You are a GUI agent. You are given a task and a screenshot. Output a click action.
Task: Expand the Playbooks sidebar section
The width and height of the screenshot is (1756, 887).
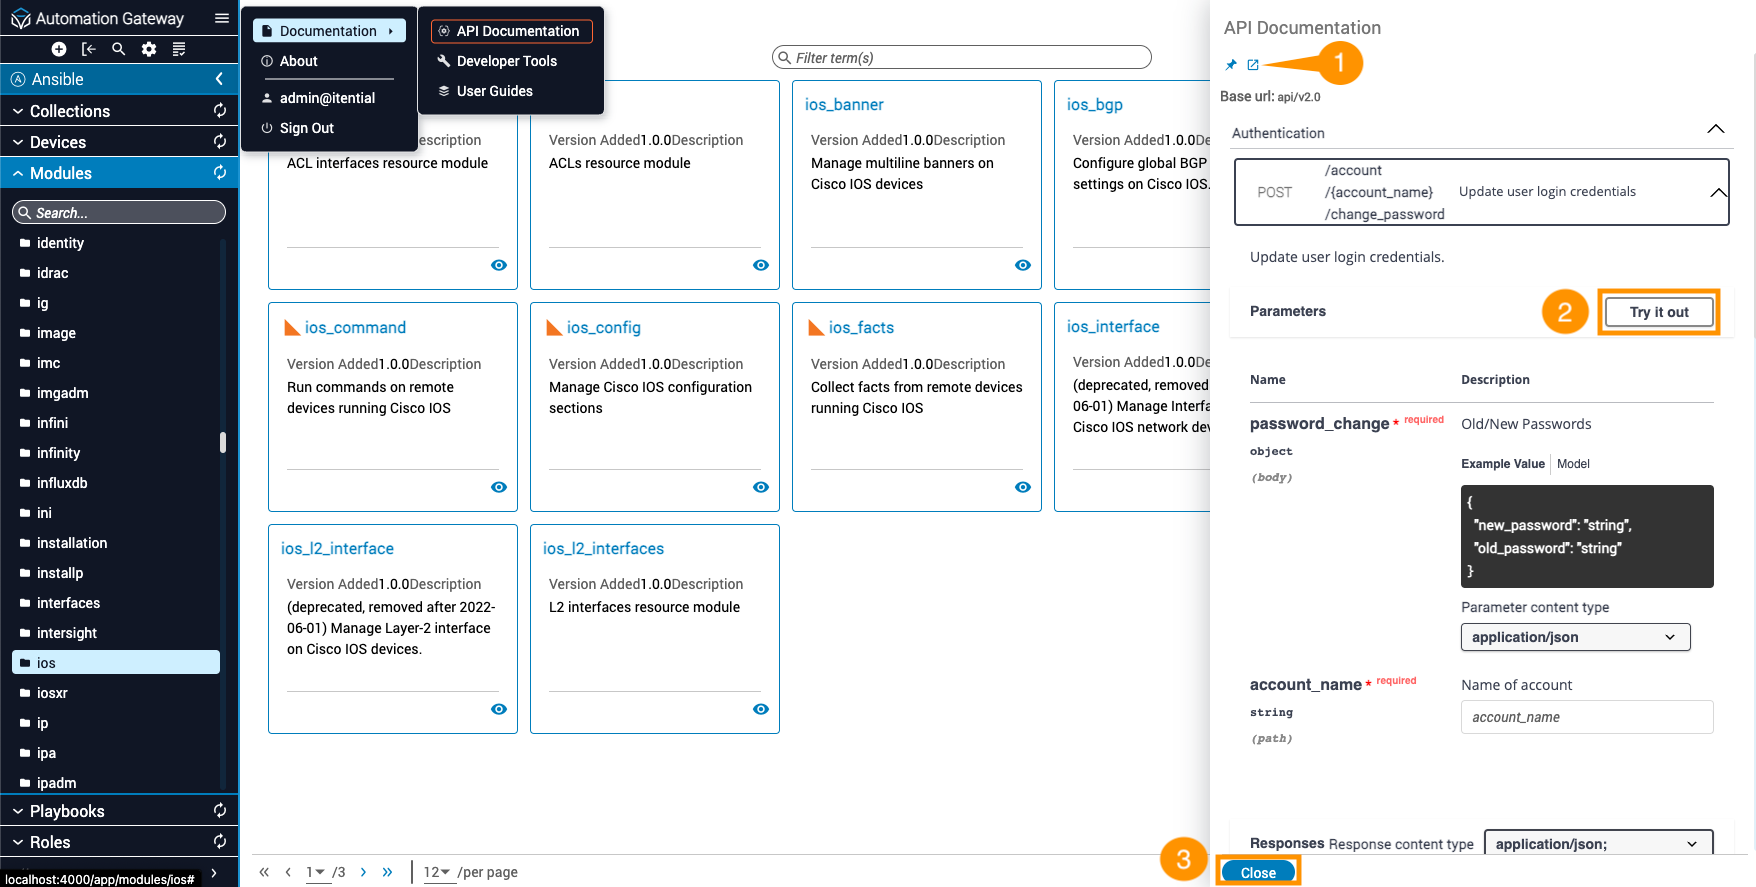pos(67,811)
